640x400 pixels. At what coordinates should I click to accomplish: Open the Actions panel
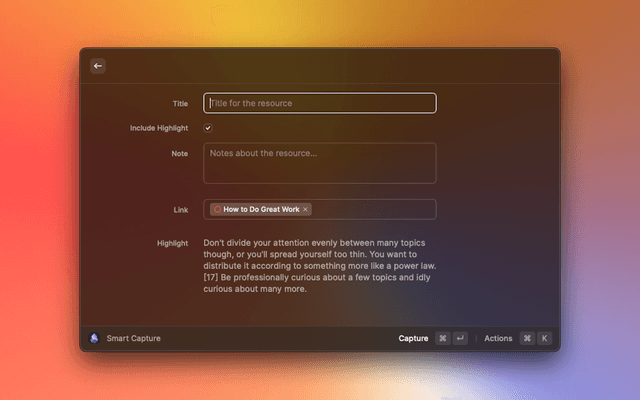(x=498, y=338)
